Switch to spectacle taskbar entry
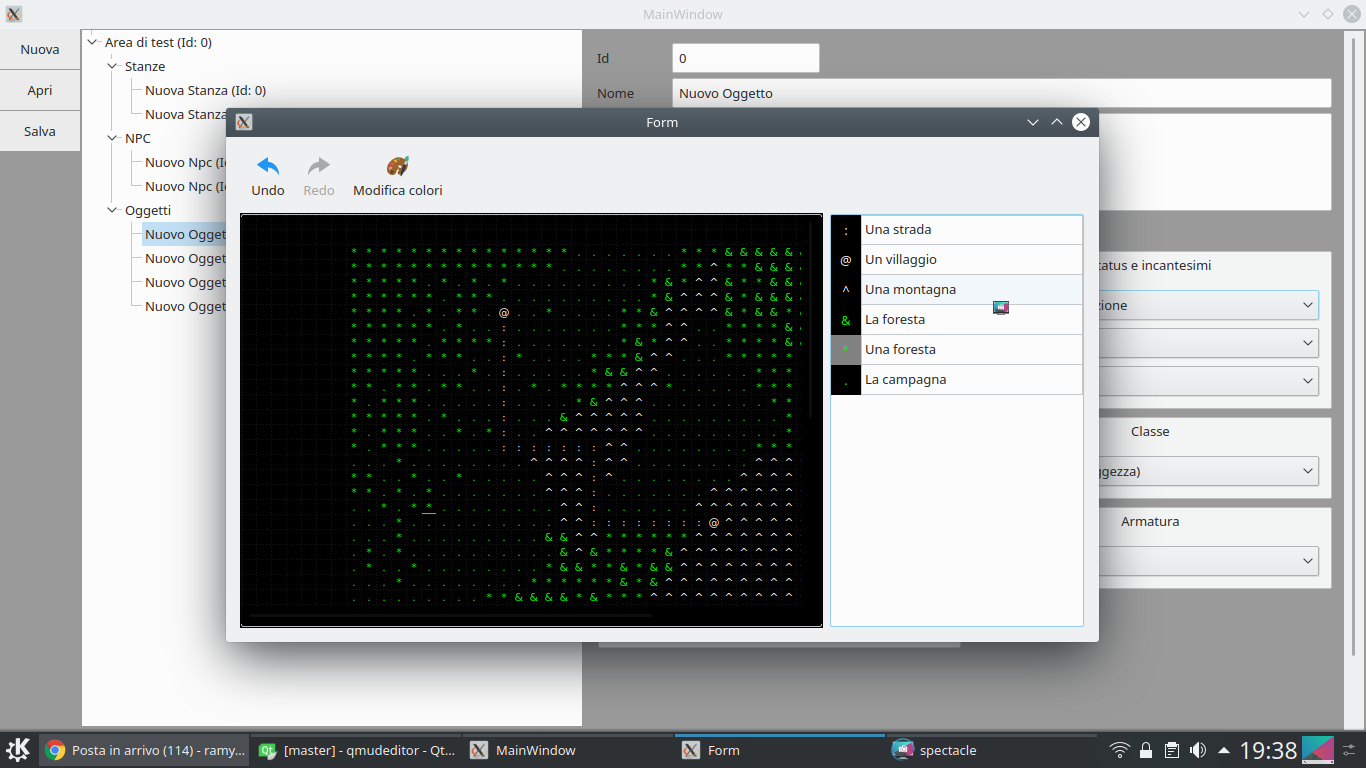This screenshot has width=1366, height=768. click(x=992, y=750)
